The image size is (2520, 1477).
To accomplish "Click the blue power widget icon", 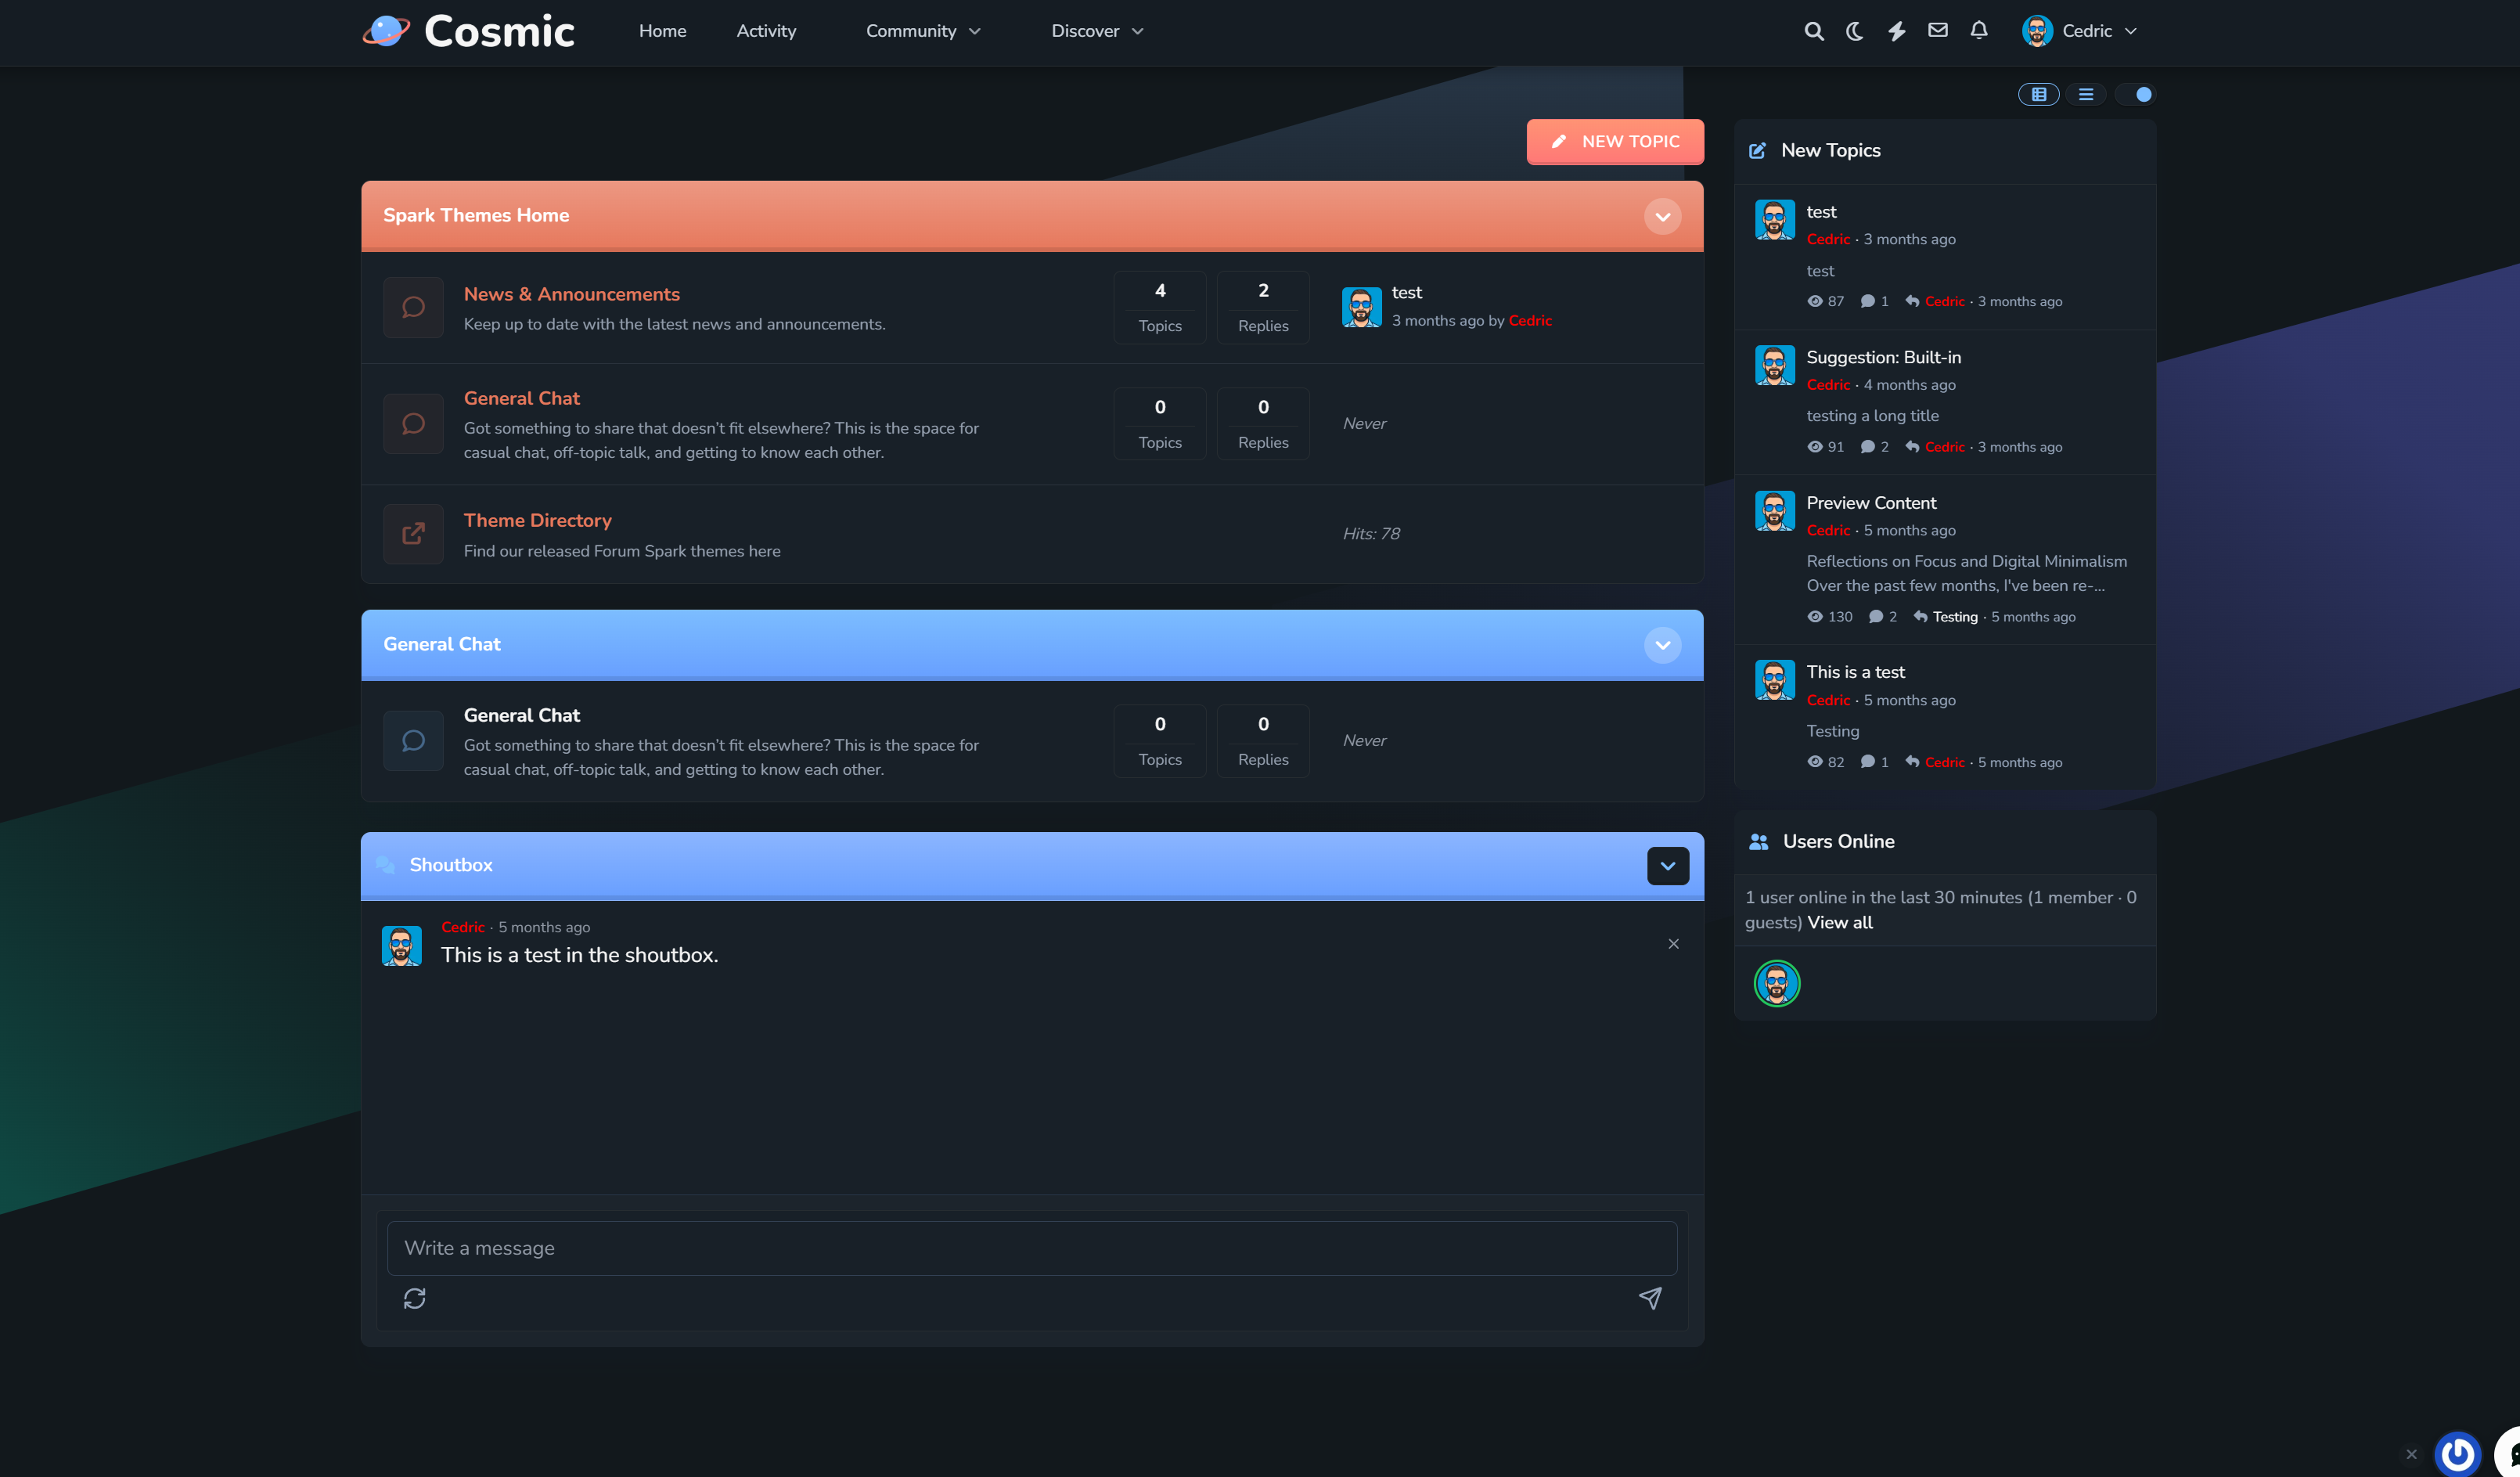I will [2457, 1454].
